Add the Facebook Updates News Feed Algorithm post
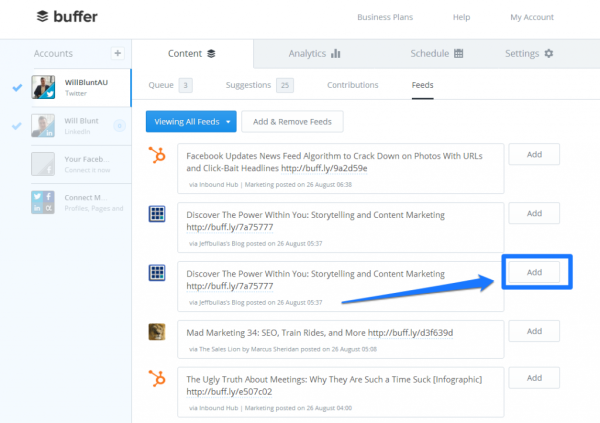 (534, 154)
